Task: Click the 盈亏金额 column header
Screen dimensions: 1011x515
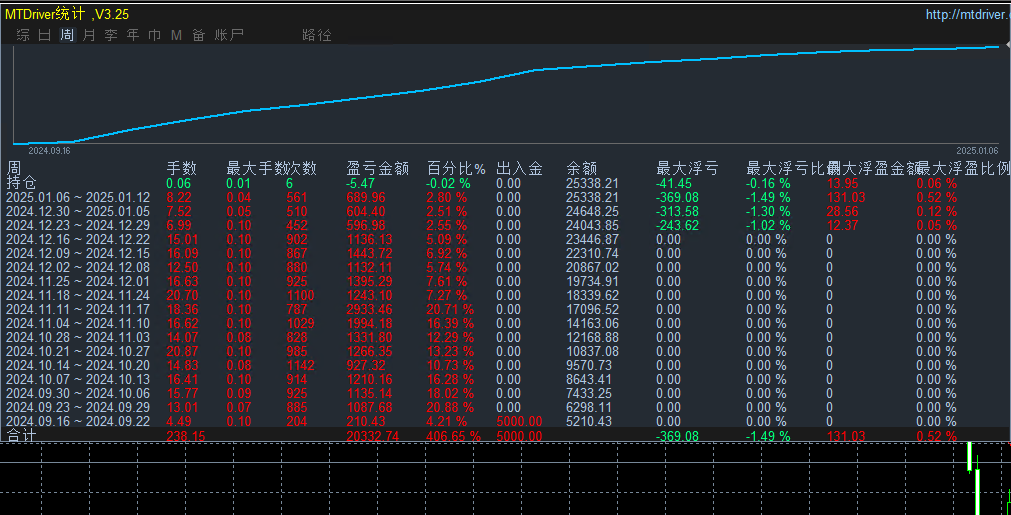Action: point(377,168)
